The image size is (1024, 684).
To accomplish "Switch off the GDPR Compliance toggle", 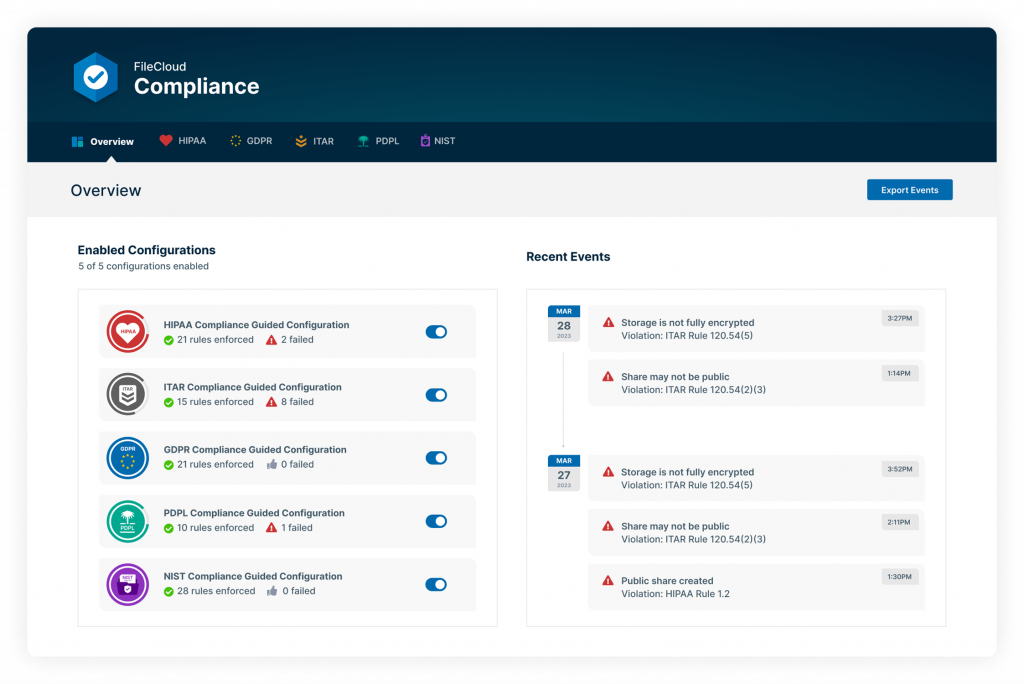I will tap(436, 458).
